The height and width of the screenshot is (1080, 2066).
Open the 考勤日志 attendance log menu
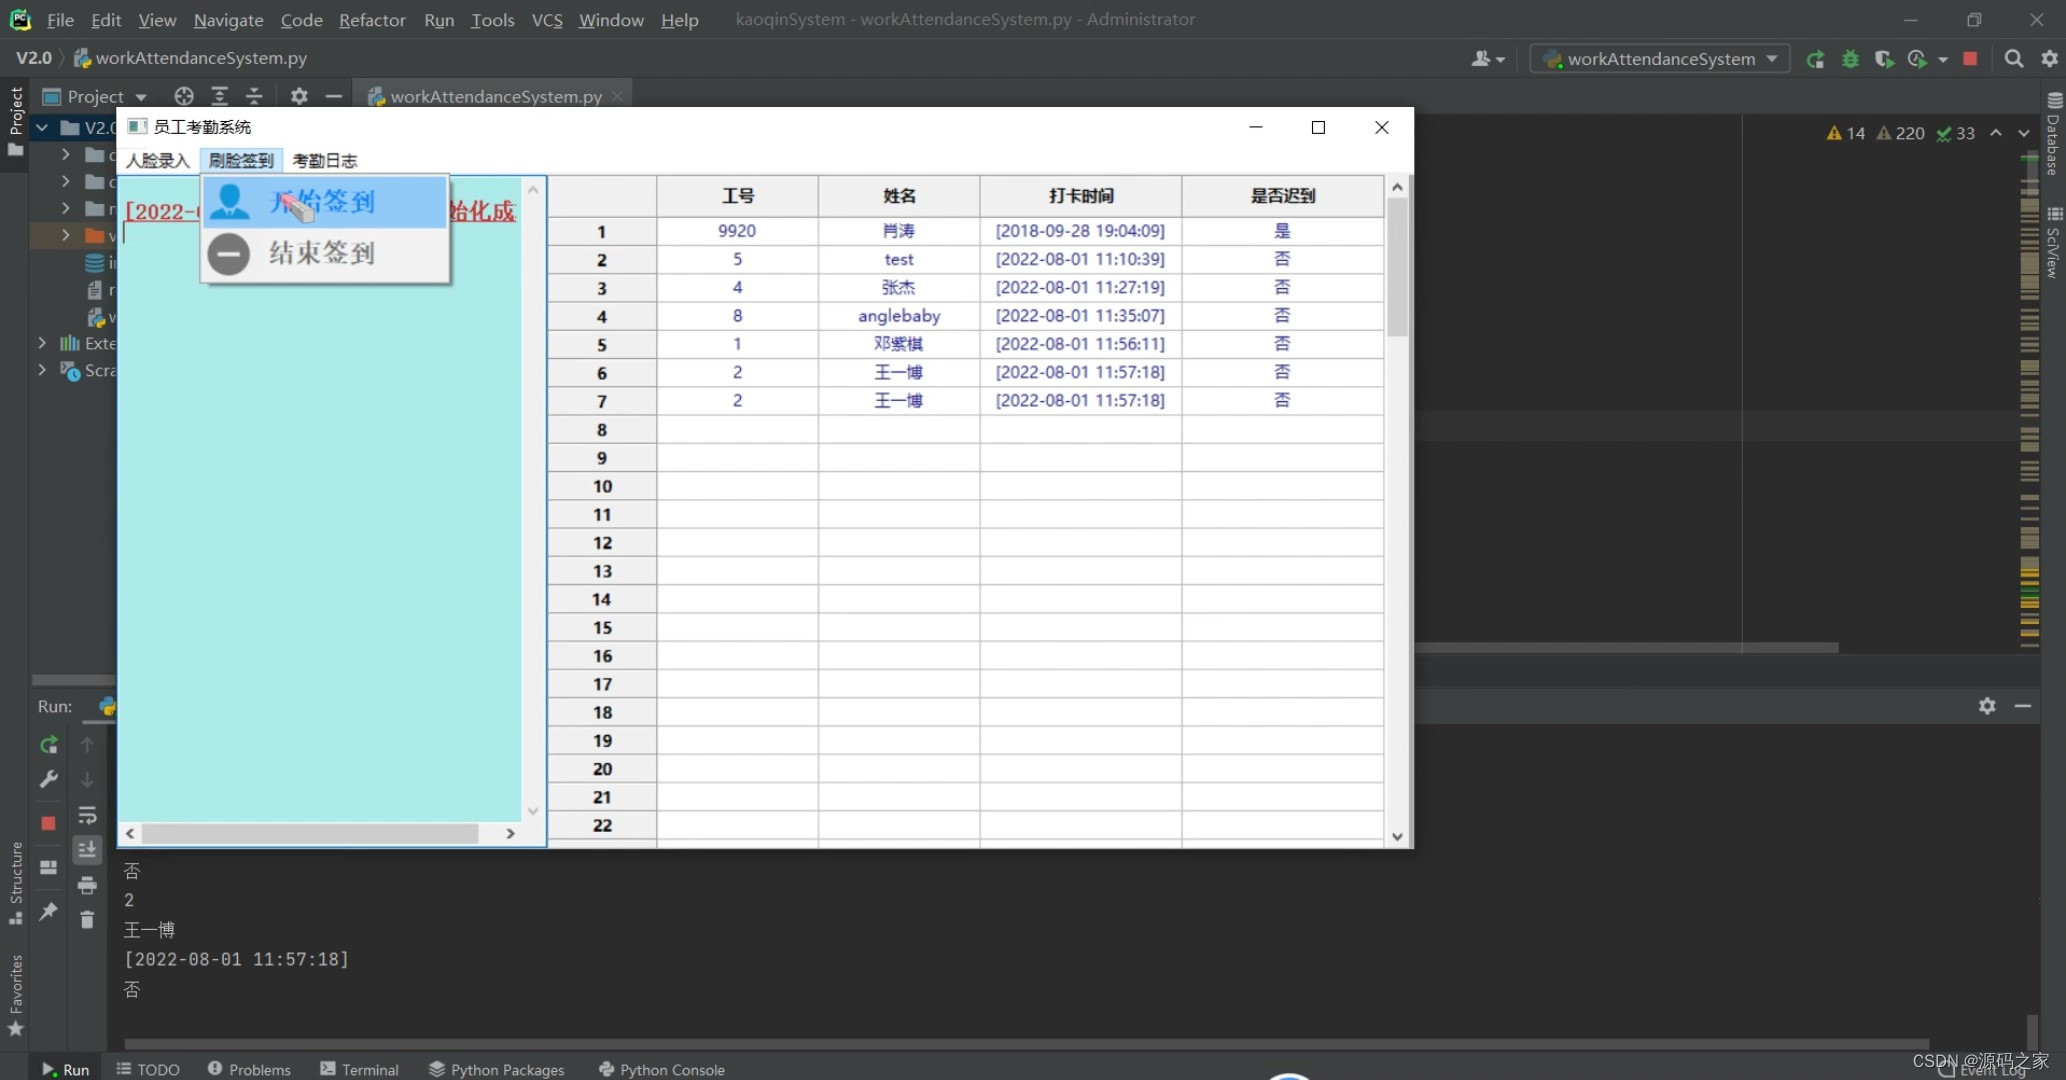pyautogui.click(x=324, y=160)
